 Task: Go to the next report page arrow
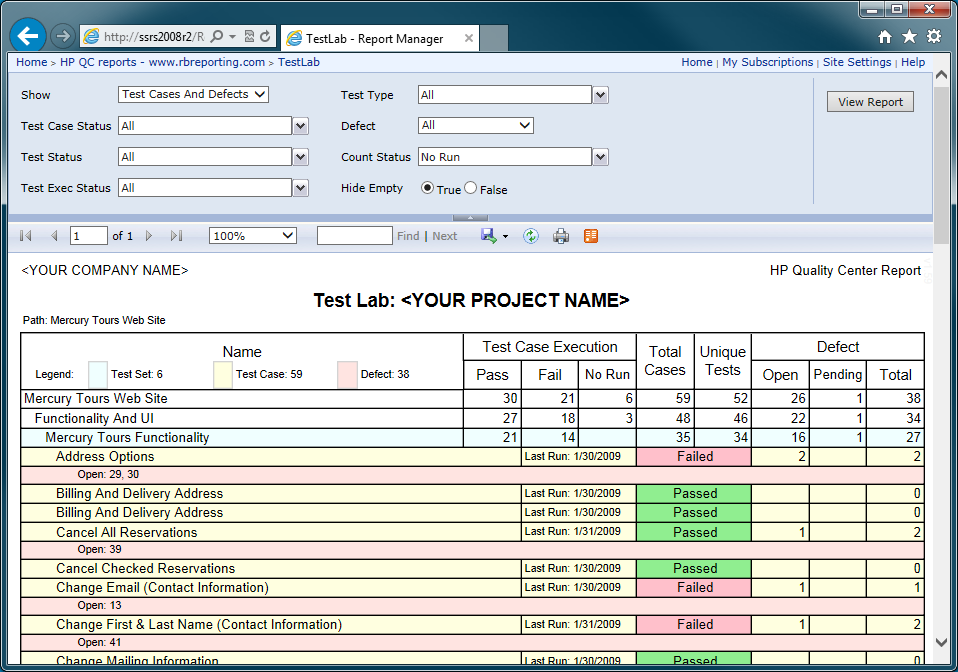click(x=149, y=236)
